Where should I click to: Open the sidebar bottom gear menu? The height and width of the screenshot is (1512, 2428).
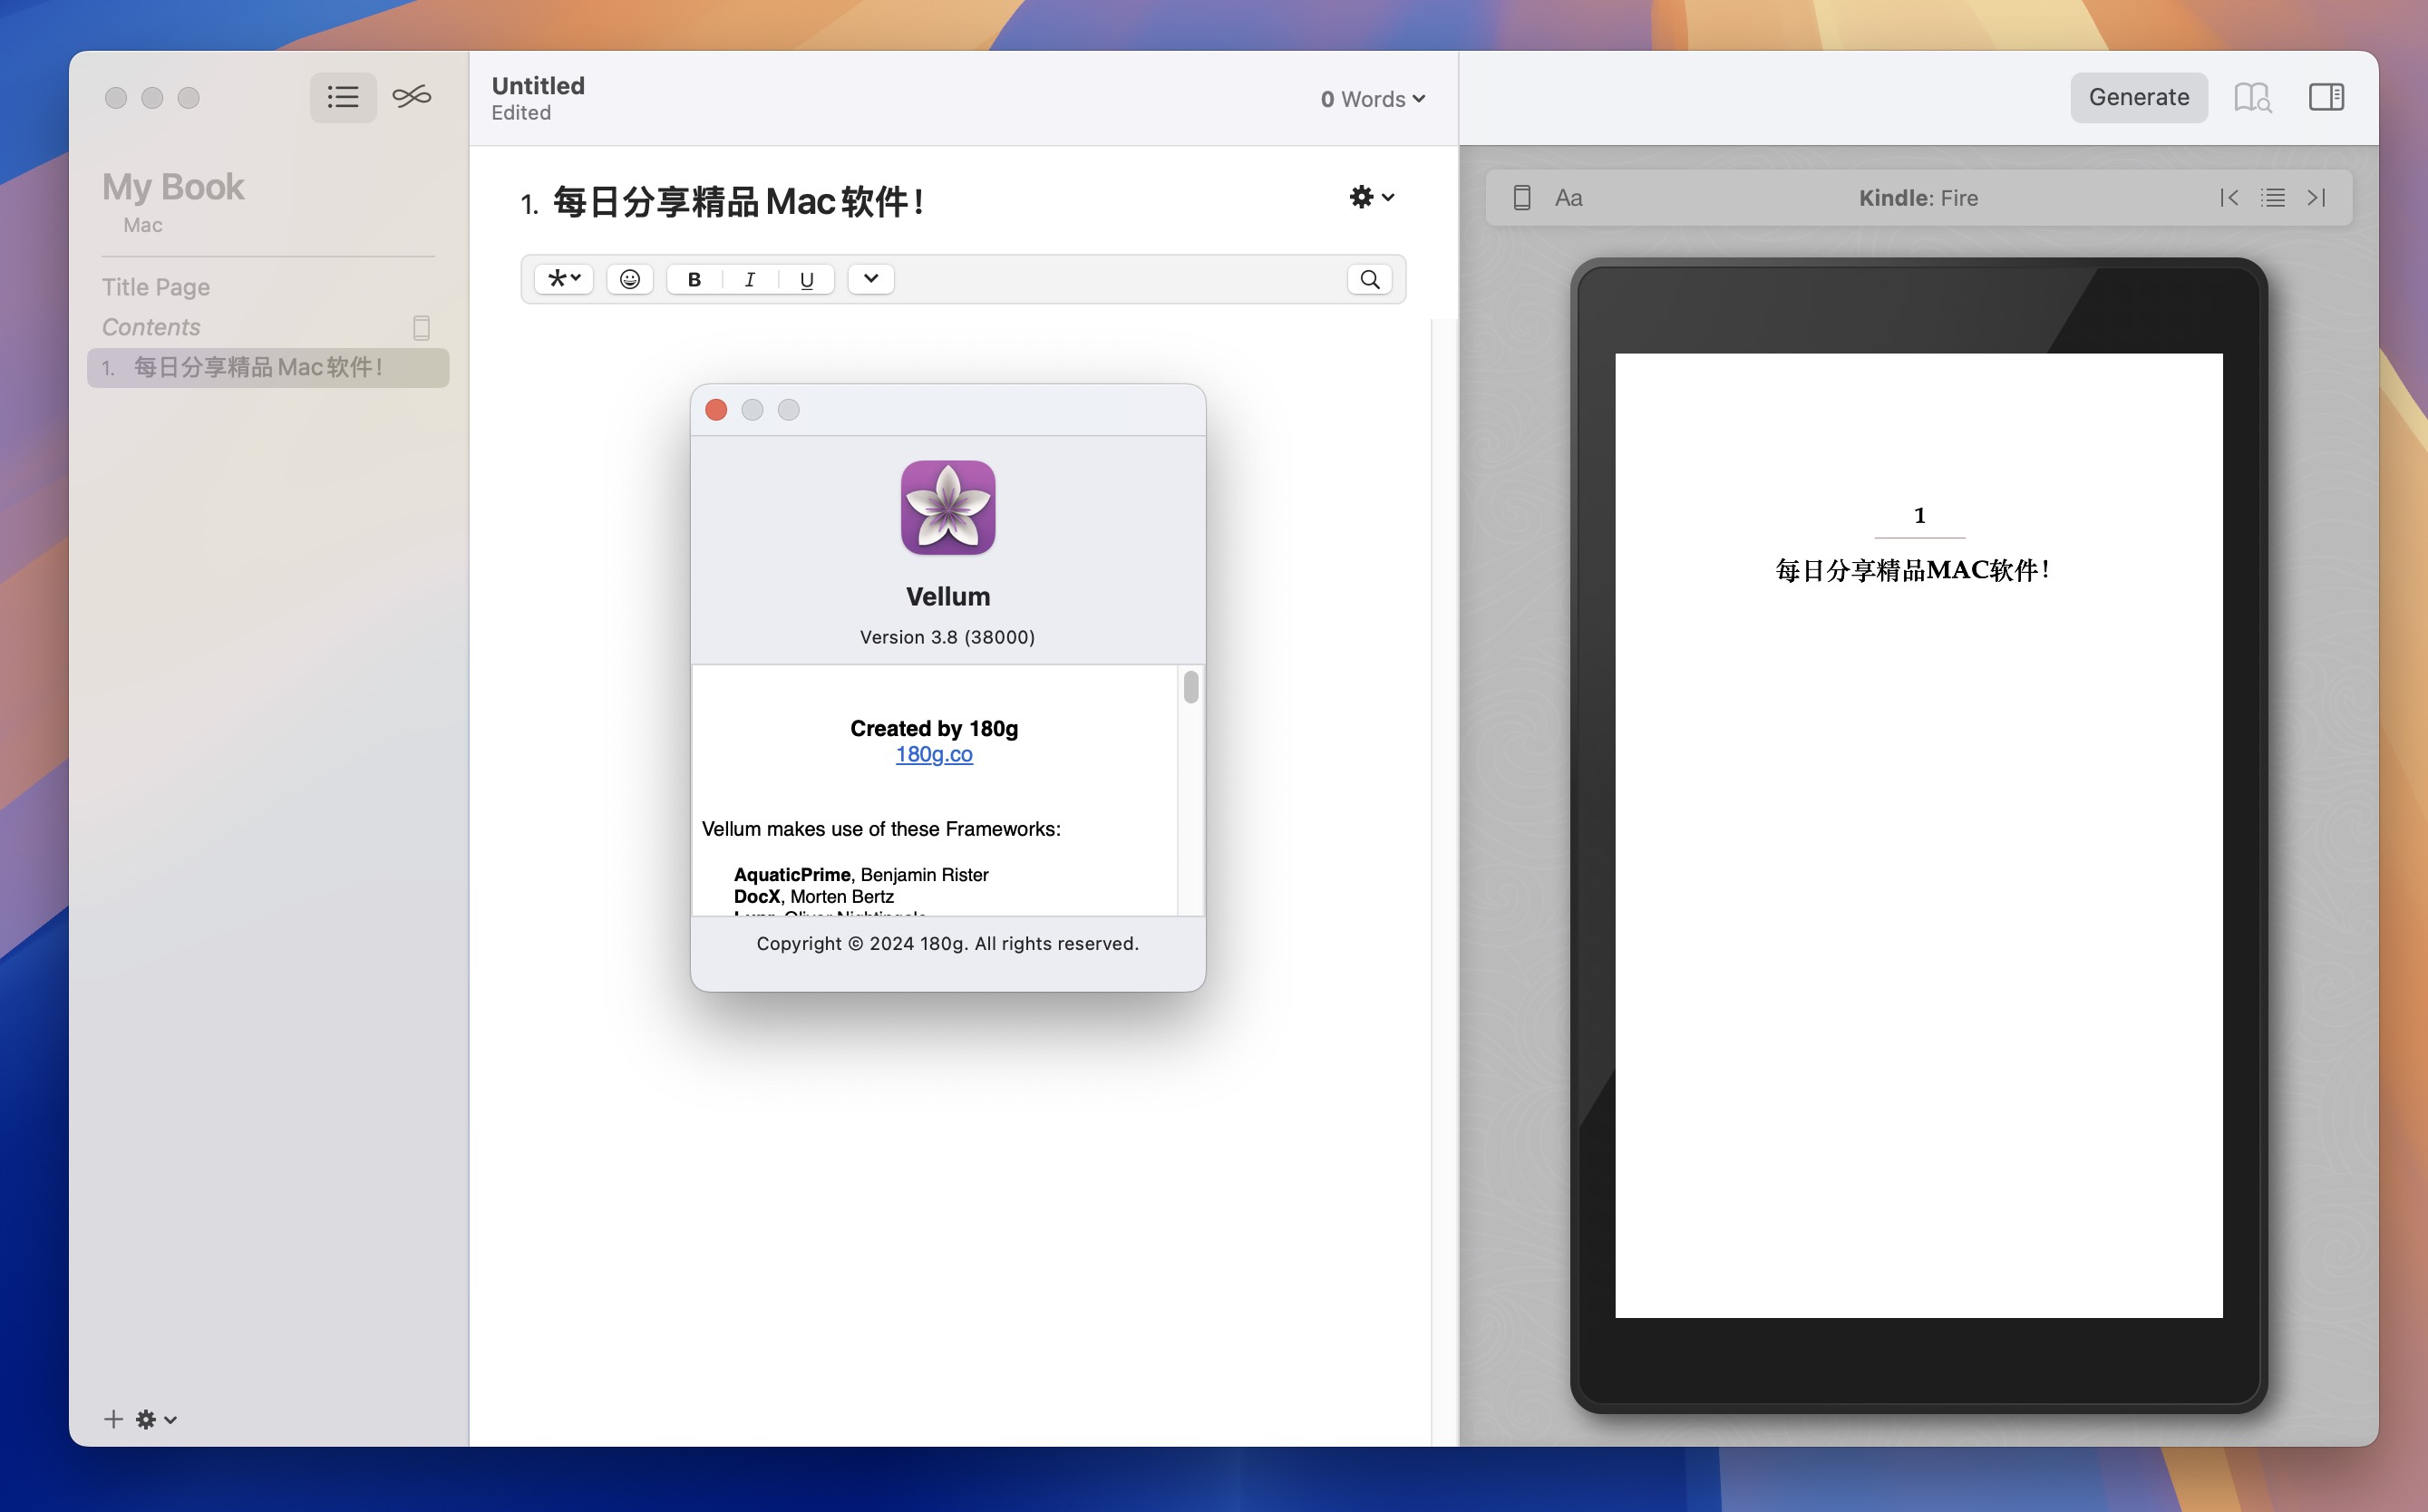[x=156, y=1419]
